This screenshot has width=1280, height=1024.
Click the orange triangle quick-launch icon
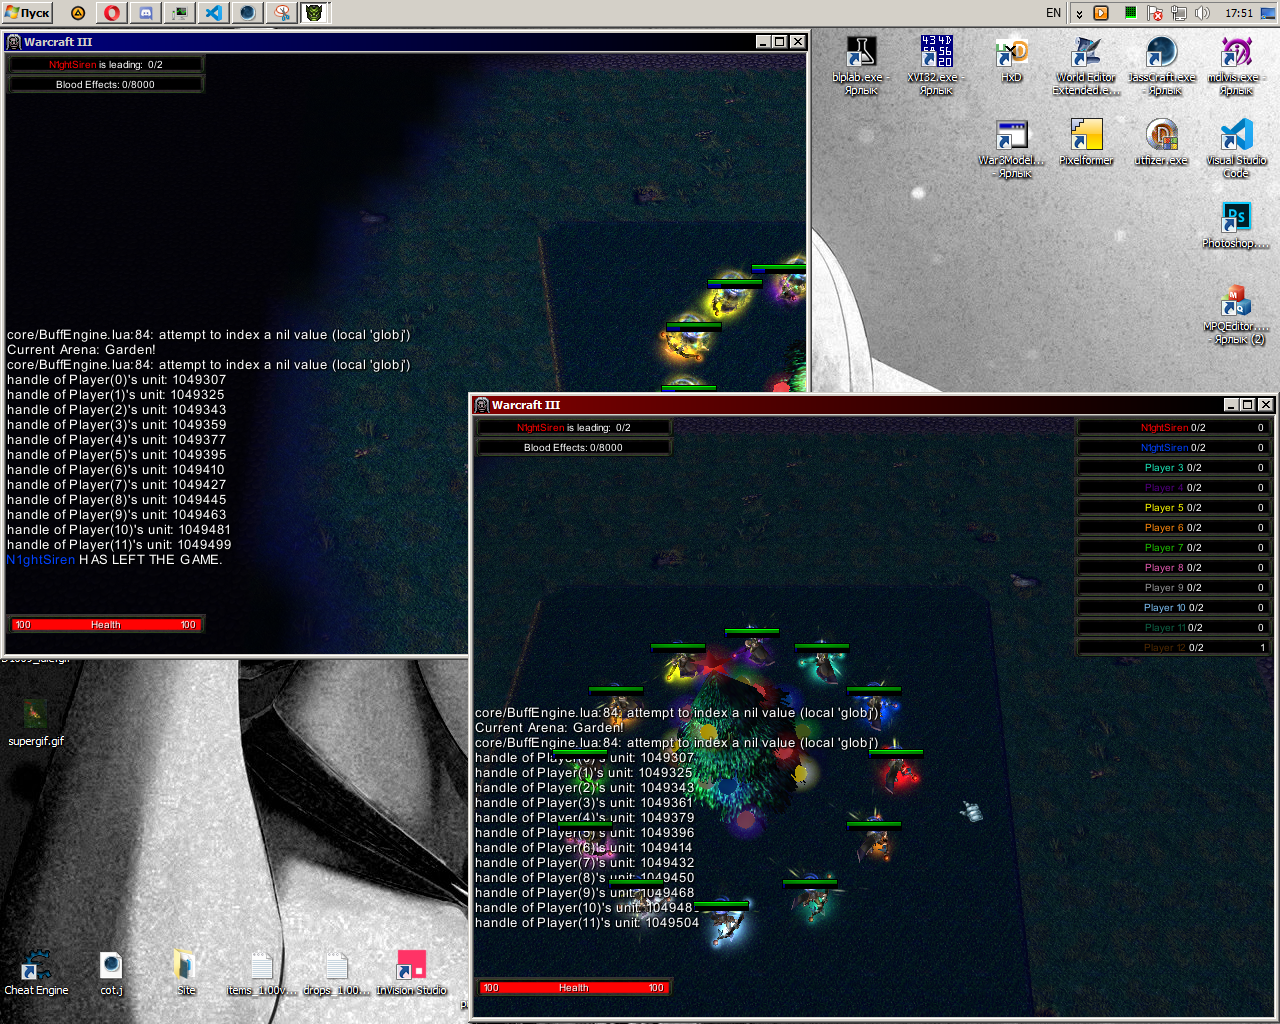coord(78,13)
